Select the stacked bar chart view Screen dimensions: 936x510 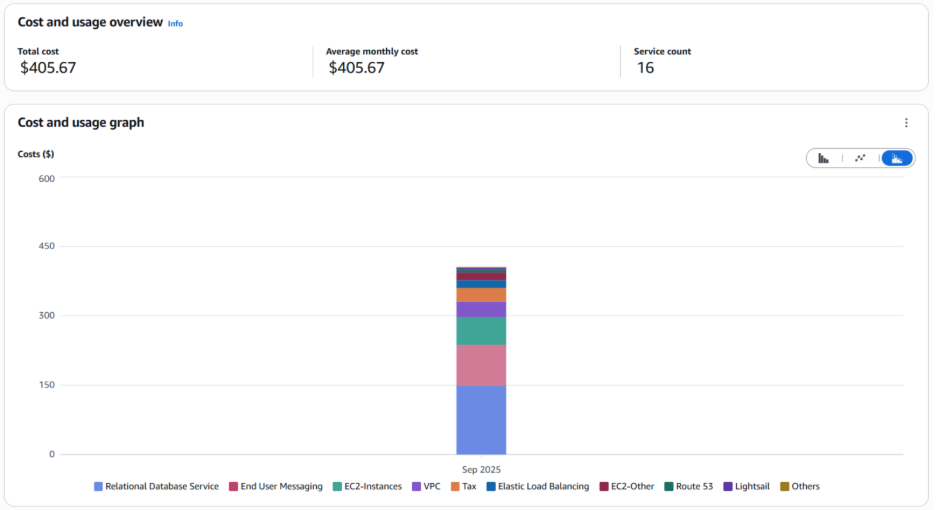[897, 158]
